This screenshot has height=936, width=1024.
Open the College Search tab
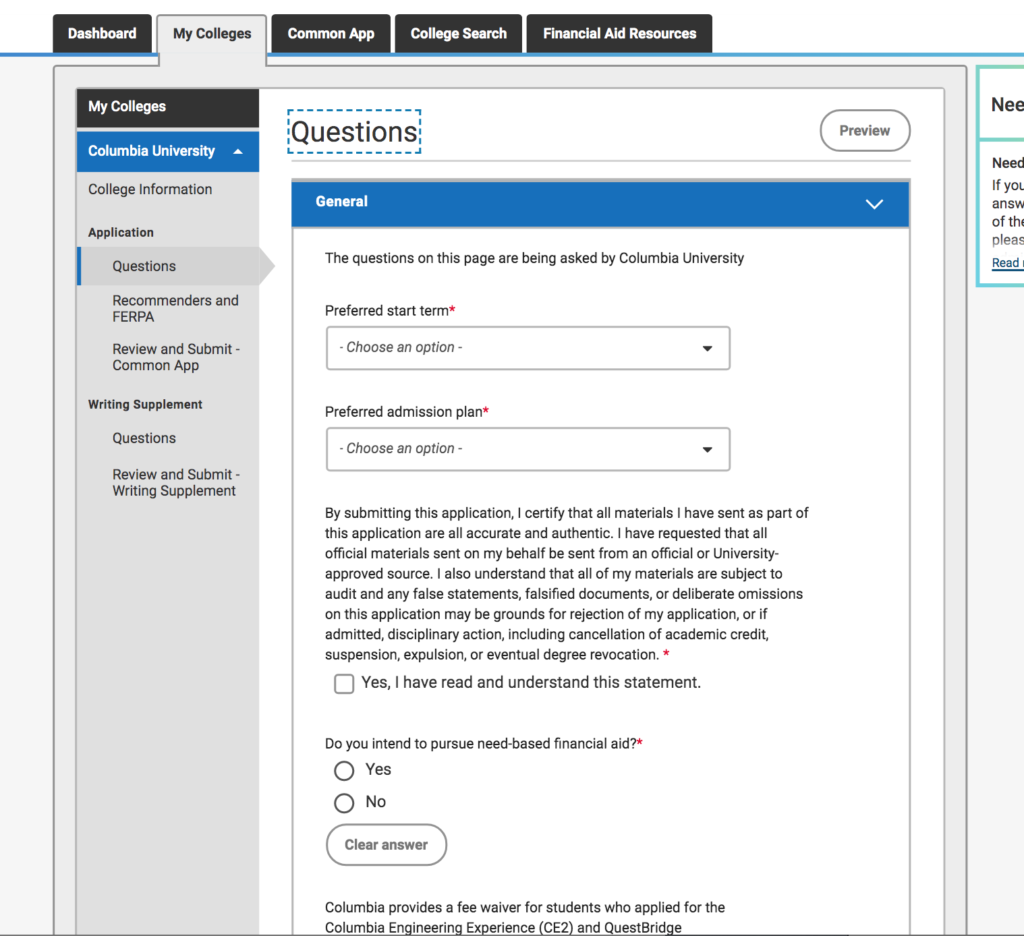pos(458,33)
